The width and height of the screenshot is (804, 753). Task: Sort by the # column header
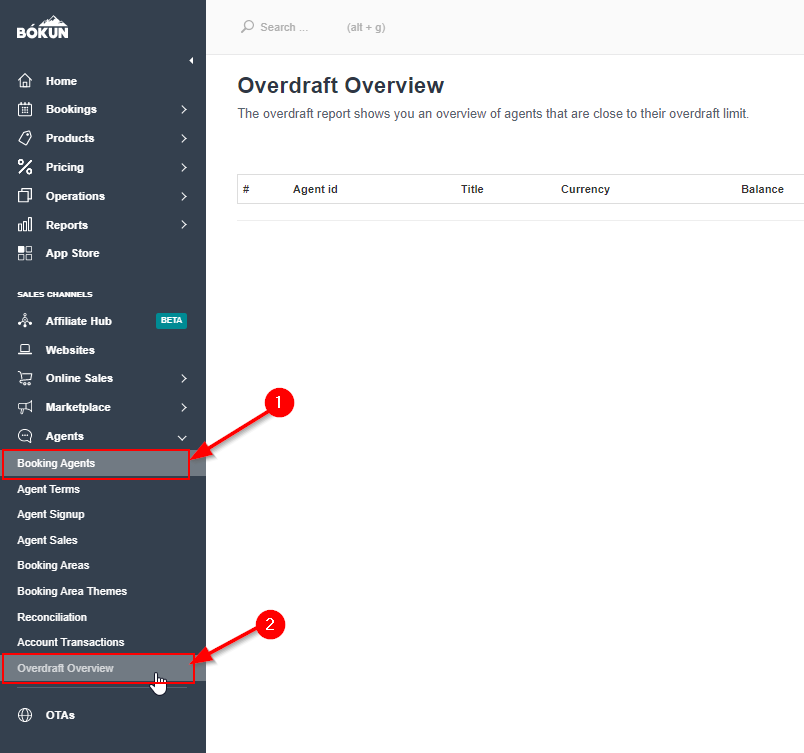[x=246, y=189]
